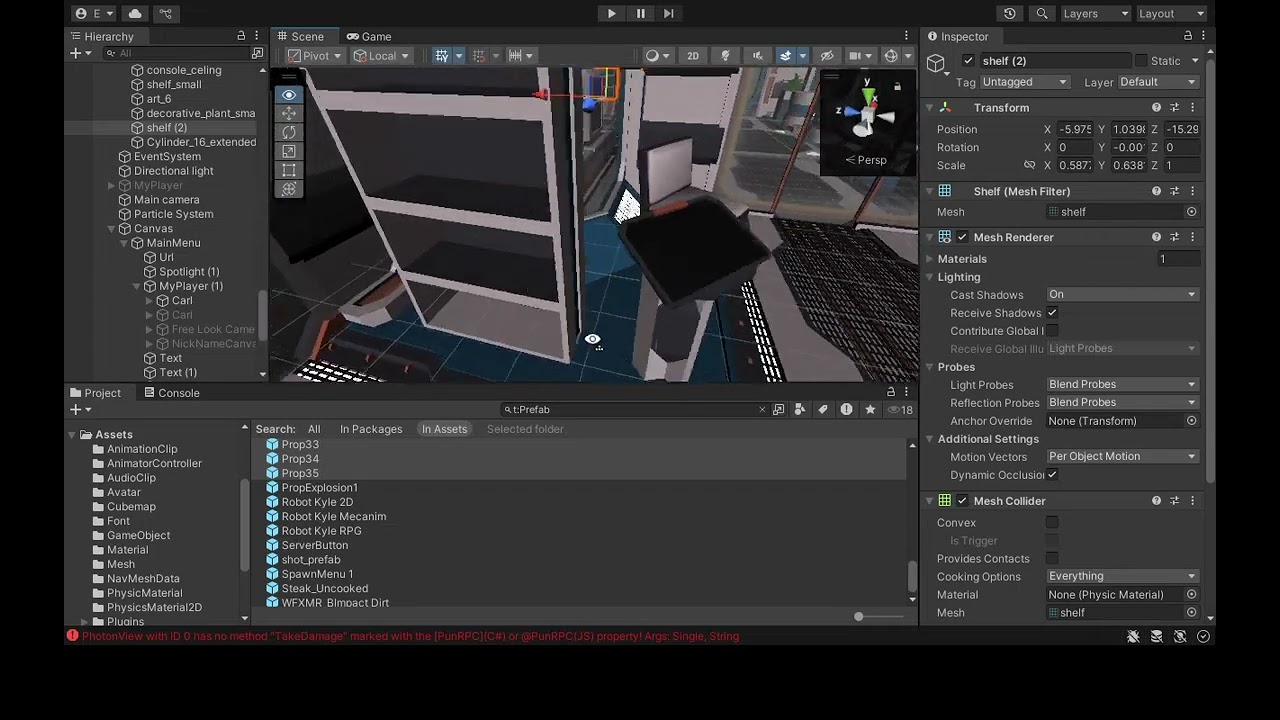Toggle the Static checkbox
This screenshot has height=720, width=1280.
(x=1141, y=61)
